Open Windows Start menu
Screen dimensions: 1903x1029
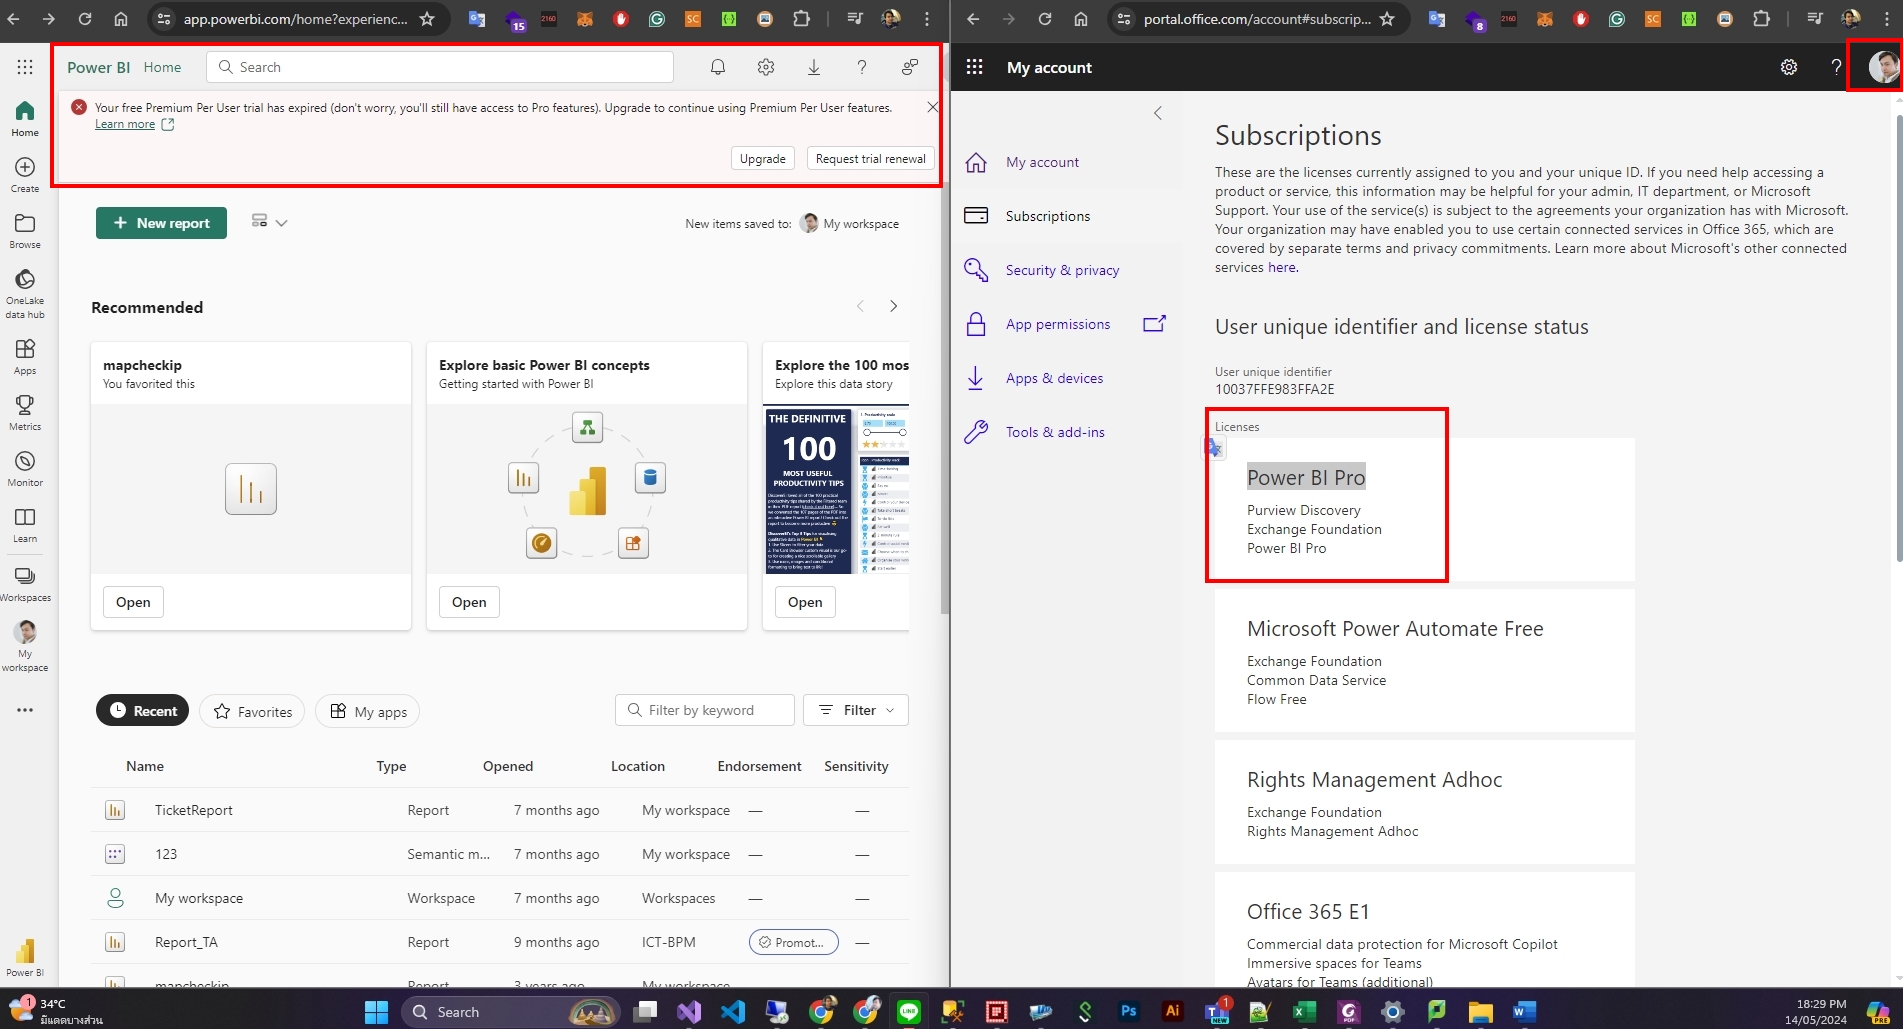pyautogui.click(x=376, y=1012)
